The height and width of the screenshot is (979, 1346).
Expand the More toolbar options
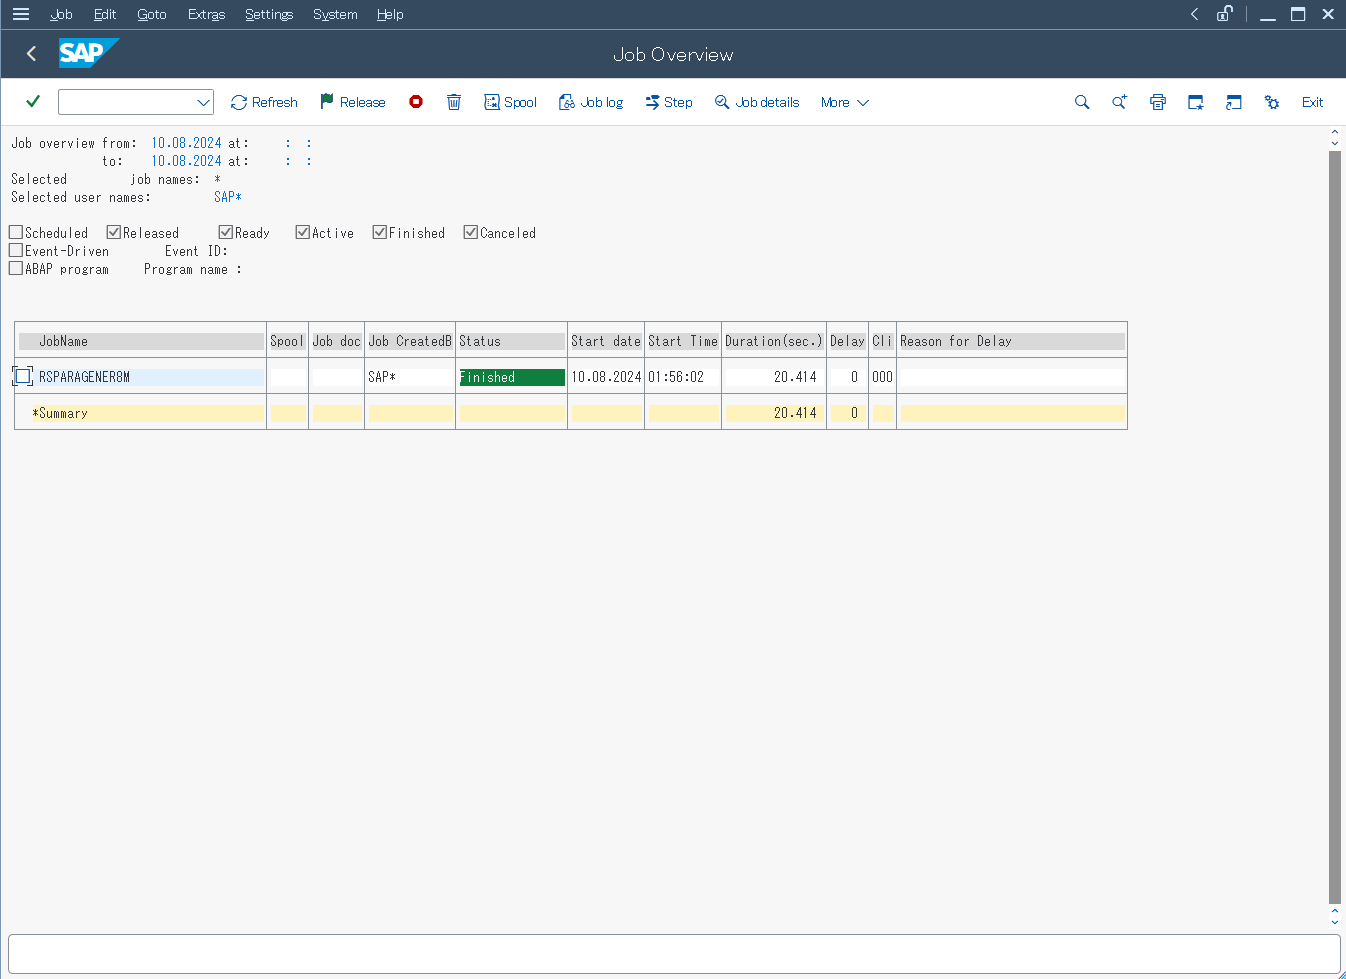coord(844,102)
